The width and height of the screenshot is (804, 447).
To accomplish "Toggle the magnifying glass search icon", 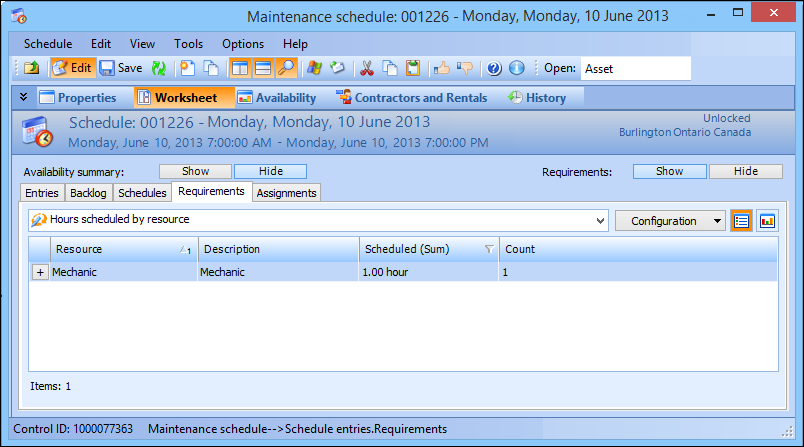I will tap(286, 68).
